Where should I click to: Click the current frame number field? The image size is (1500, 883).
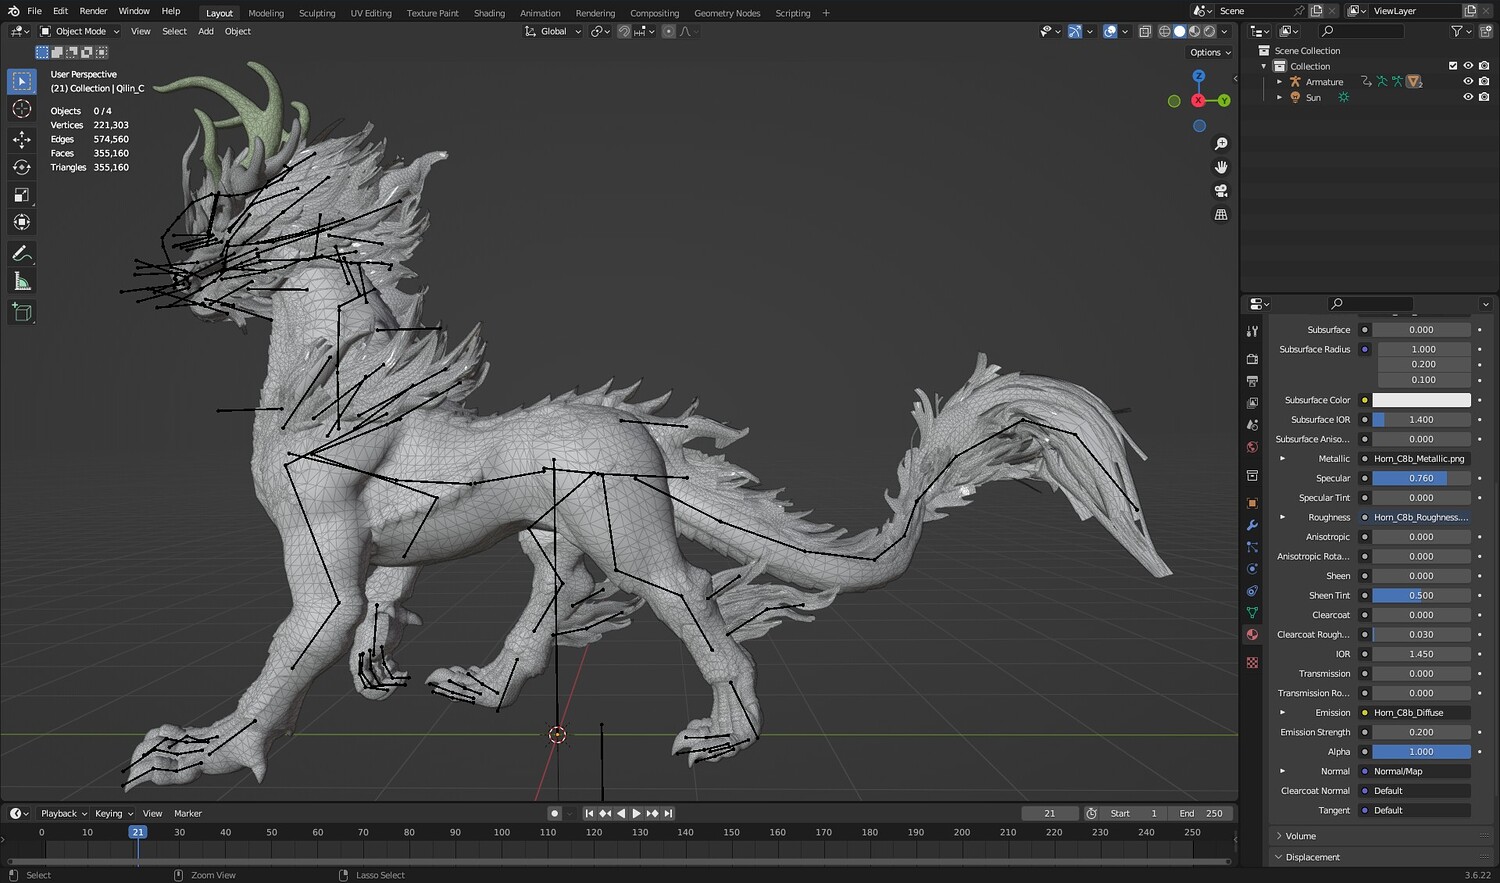(1050, 813)
